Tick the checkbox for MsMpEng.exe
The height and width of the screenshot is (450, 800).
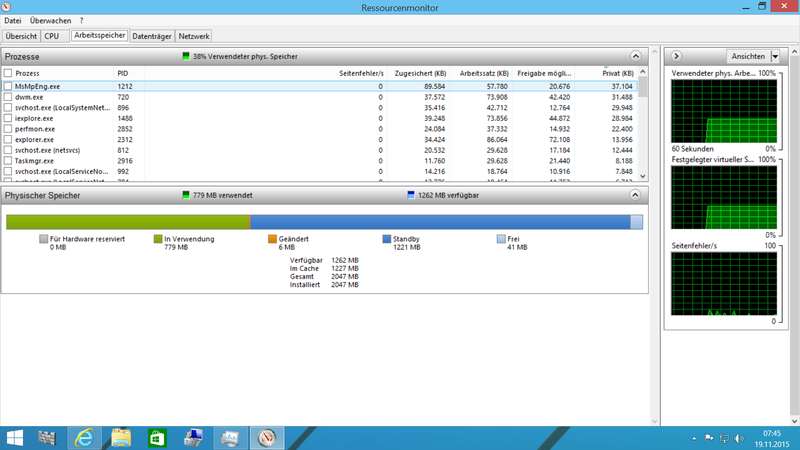[x=8, y=86]
